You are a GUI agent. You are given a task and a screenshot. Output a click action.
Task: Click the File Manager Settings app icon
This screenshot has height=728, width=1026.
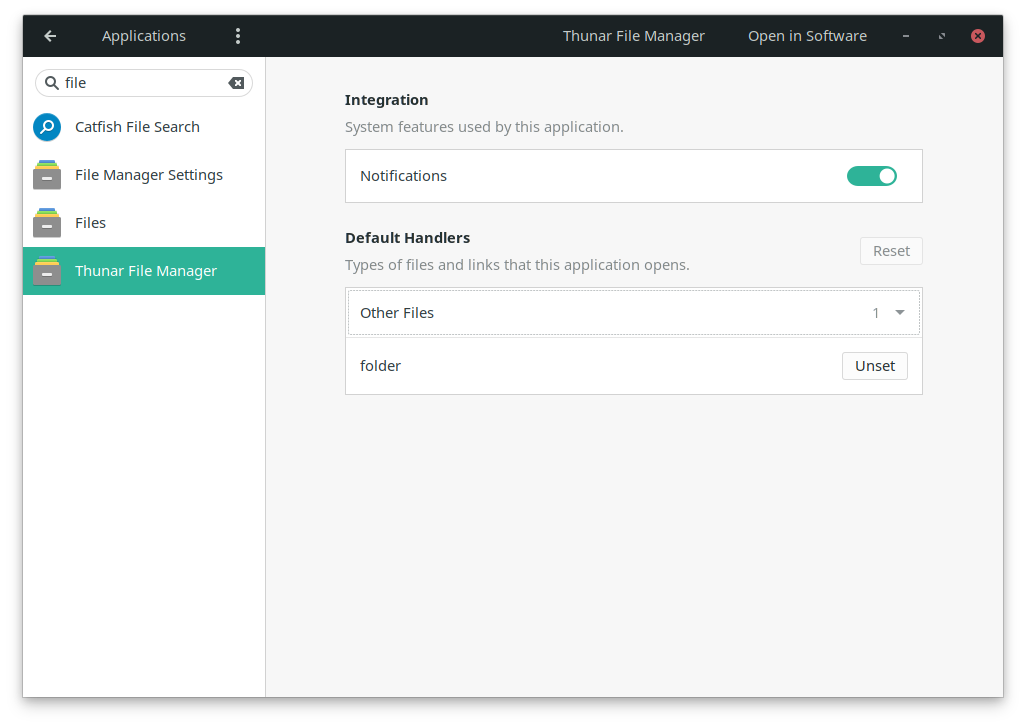(x=47, y=175)
